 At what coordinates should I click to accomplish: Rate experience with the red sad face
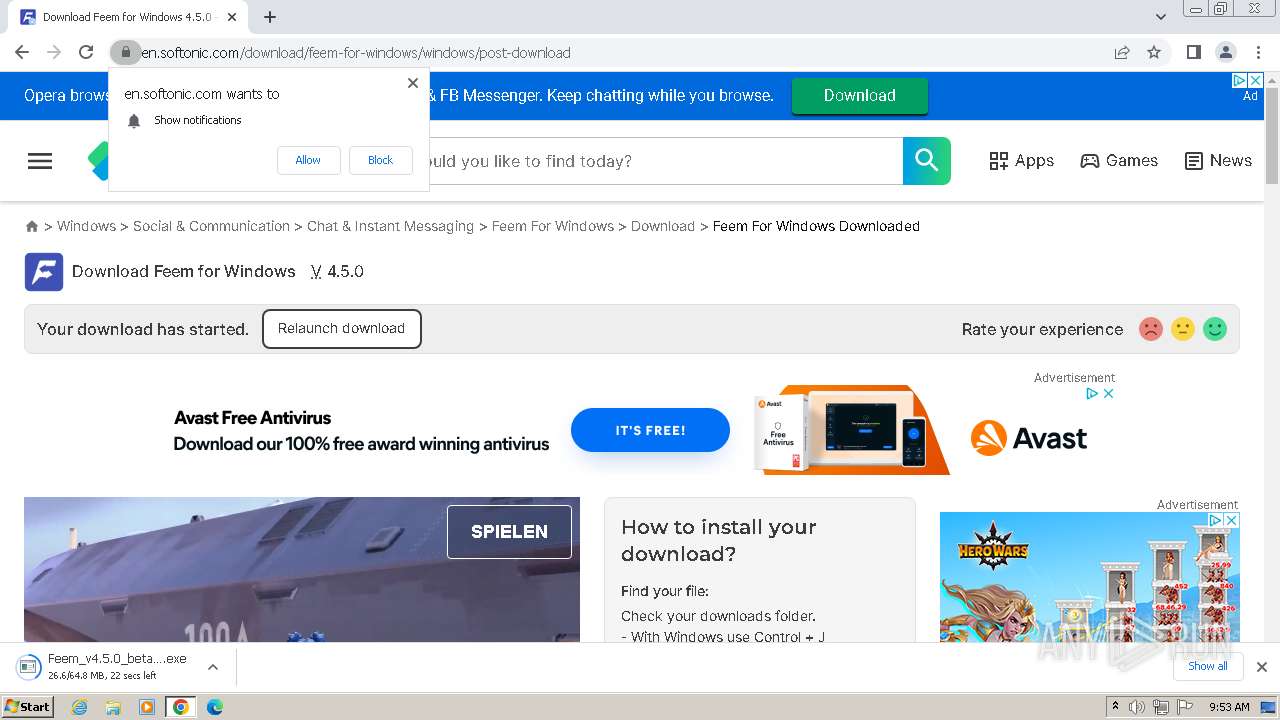tap(1151, 329)
